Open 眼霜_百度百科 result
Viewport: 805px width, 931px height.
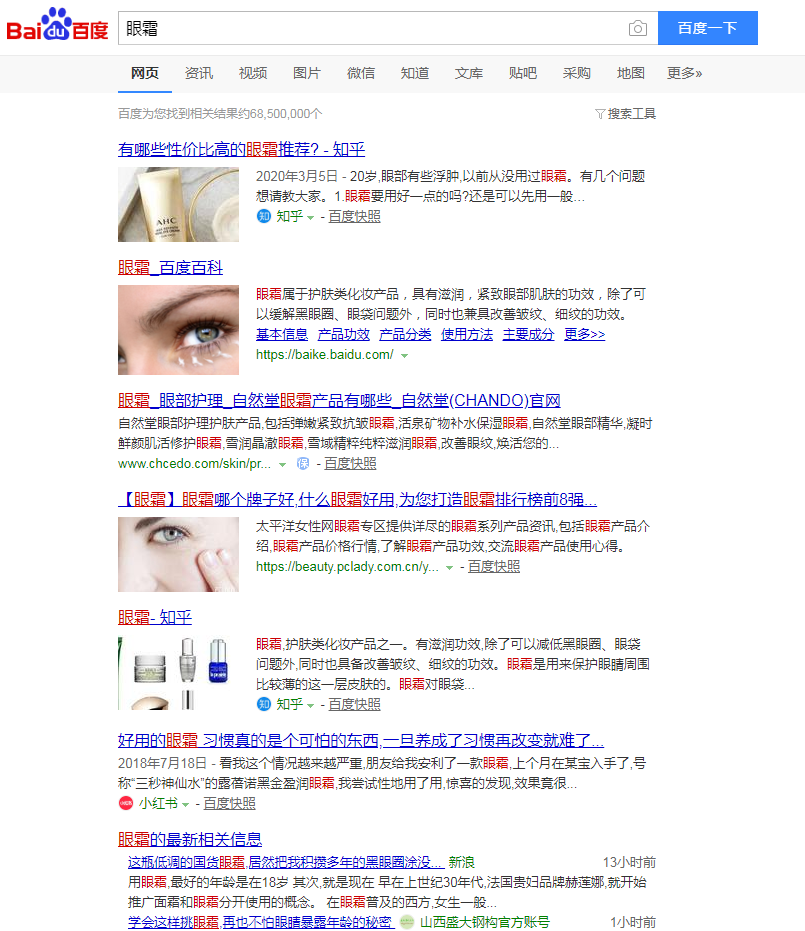point(170,267)
